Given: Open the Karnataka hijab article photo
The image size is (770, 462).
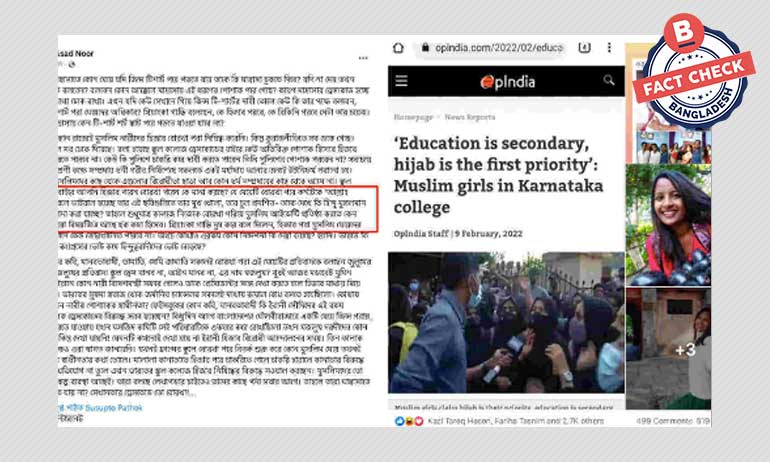Looking at the screenshot, I should tap(506, 323).
